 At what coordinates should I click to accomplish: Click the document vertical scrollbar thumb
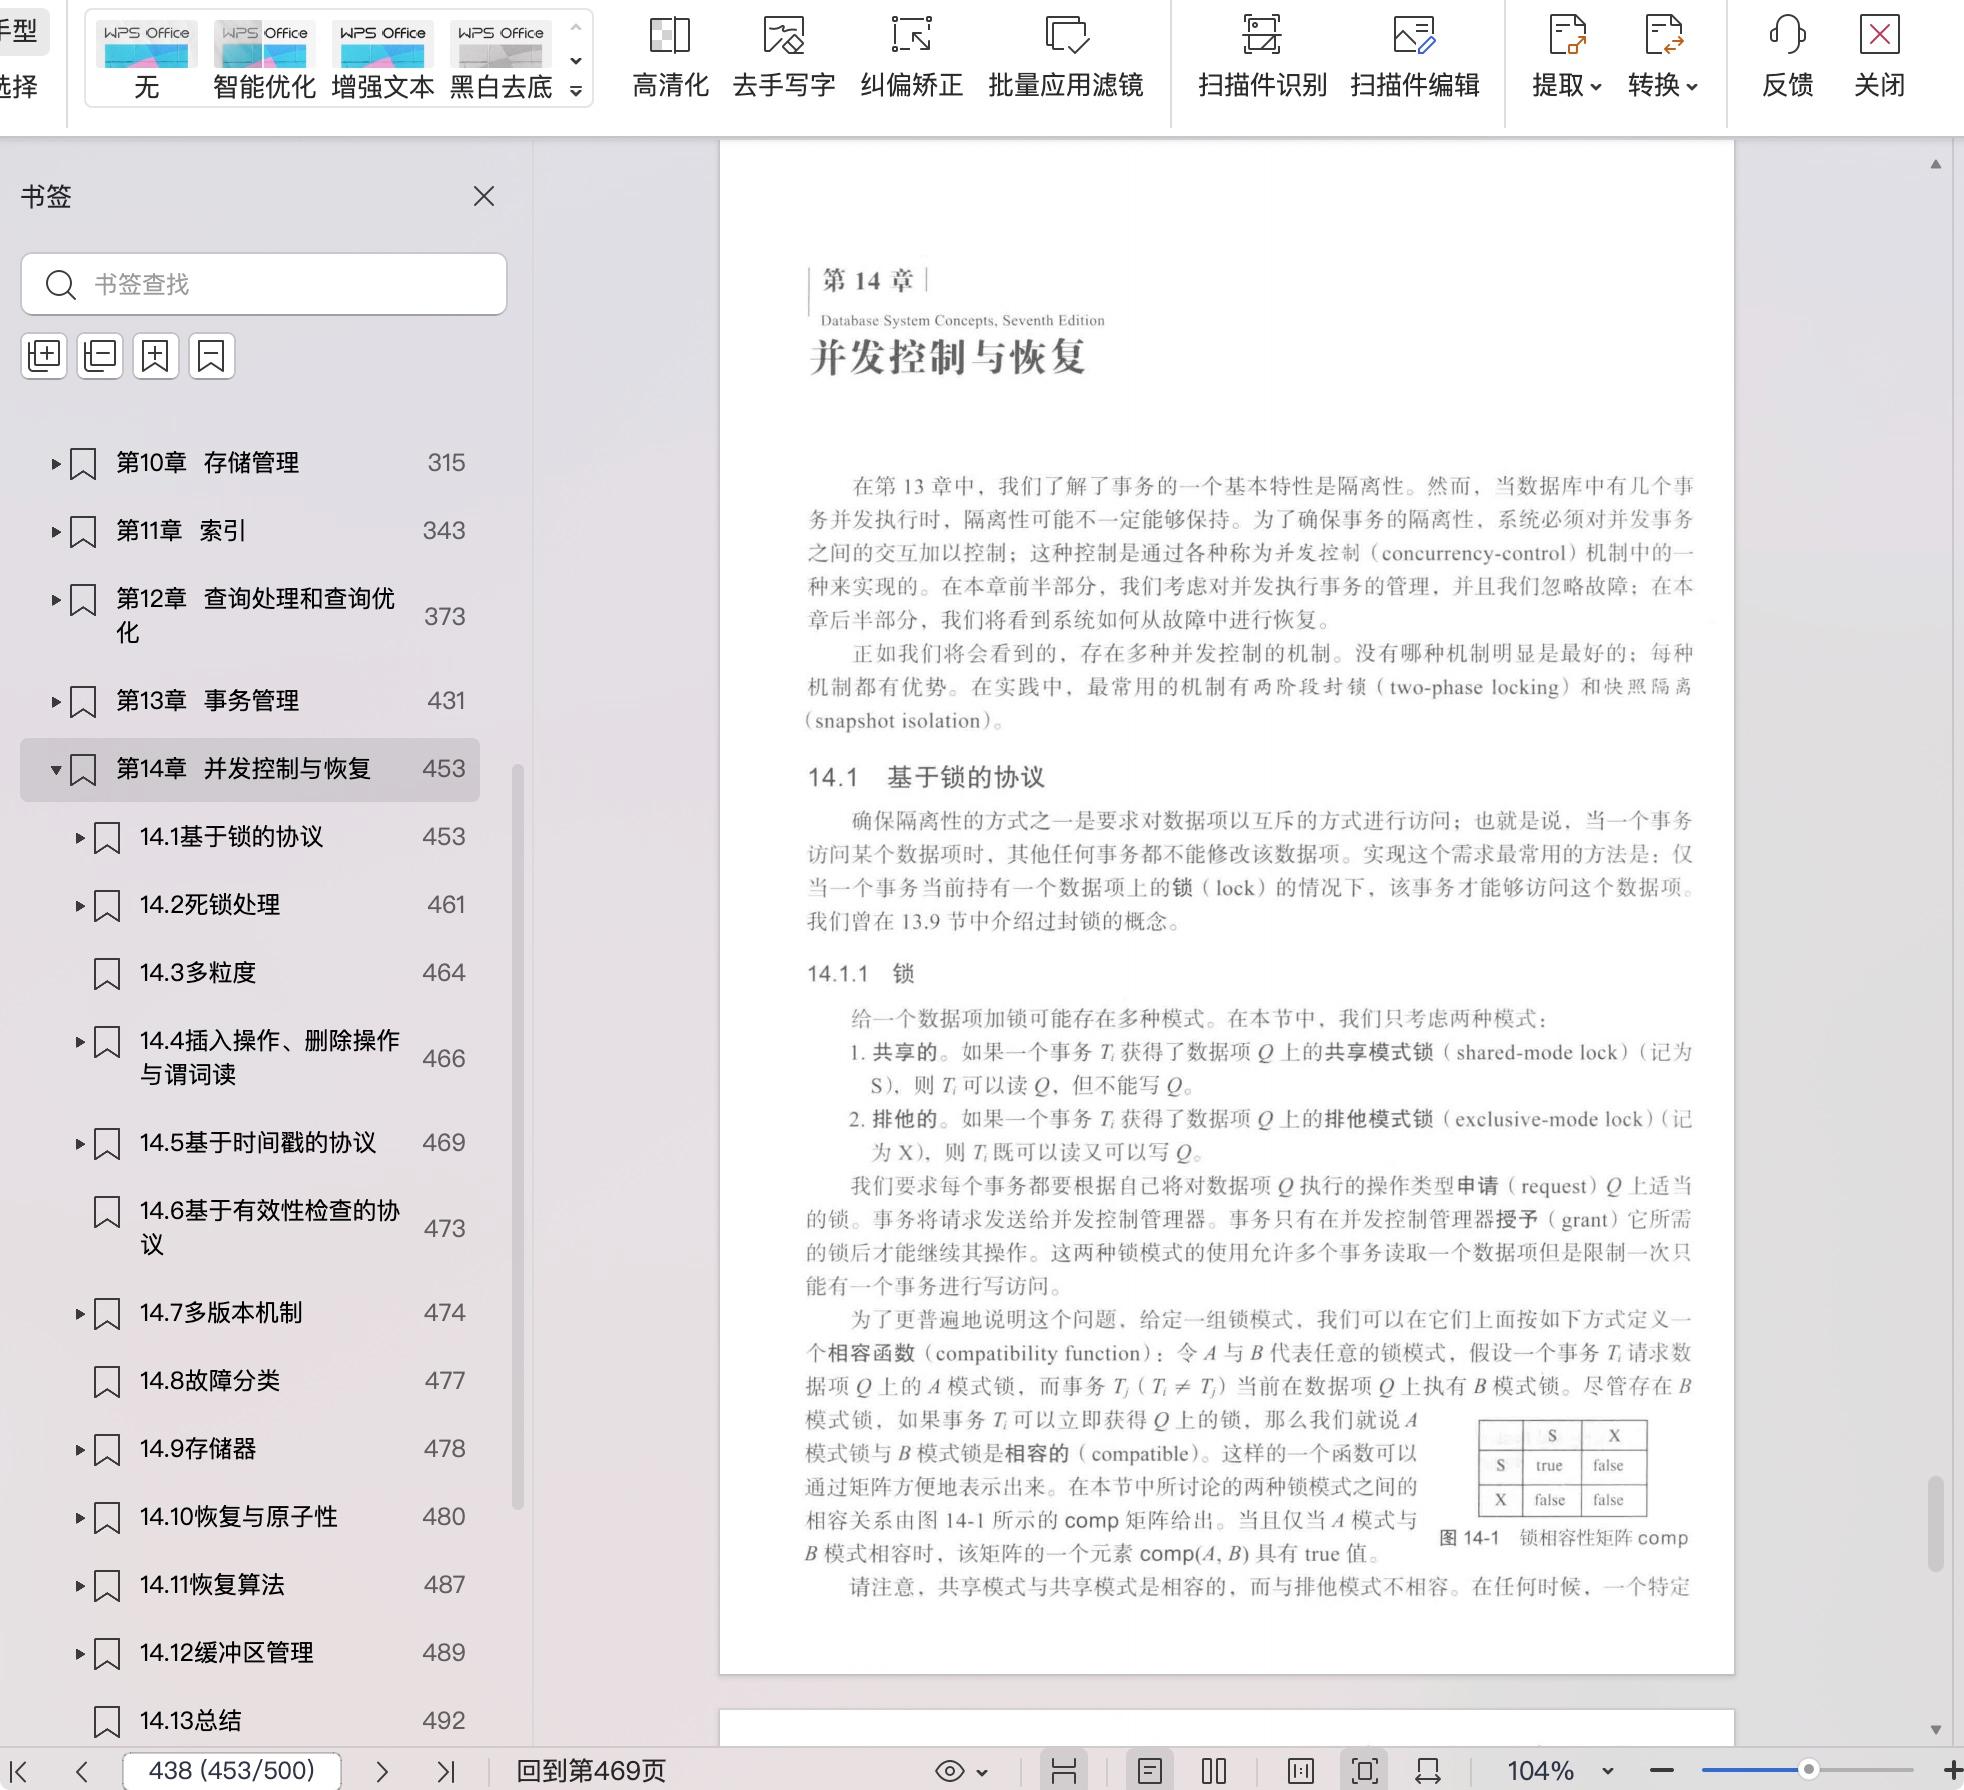point(1936,1522)
